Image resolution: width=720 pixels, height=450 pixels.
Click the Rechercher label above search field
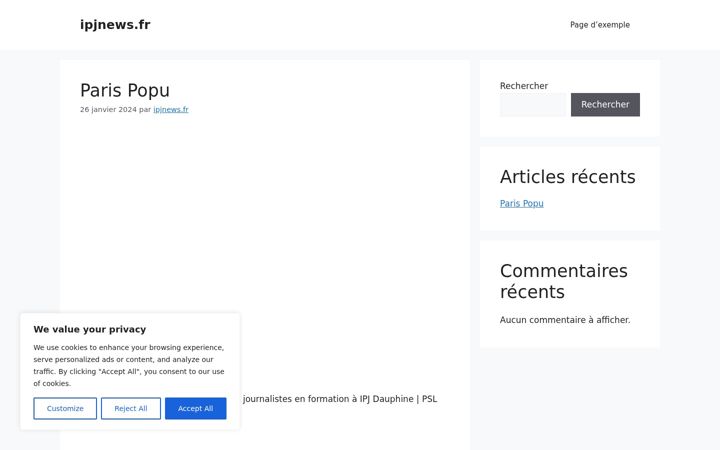(524, 86)
